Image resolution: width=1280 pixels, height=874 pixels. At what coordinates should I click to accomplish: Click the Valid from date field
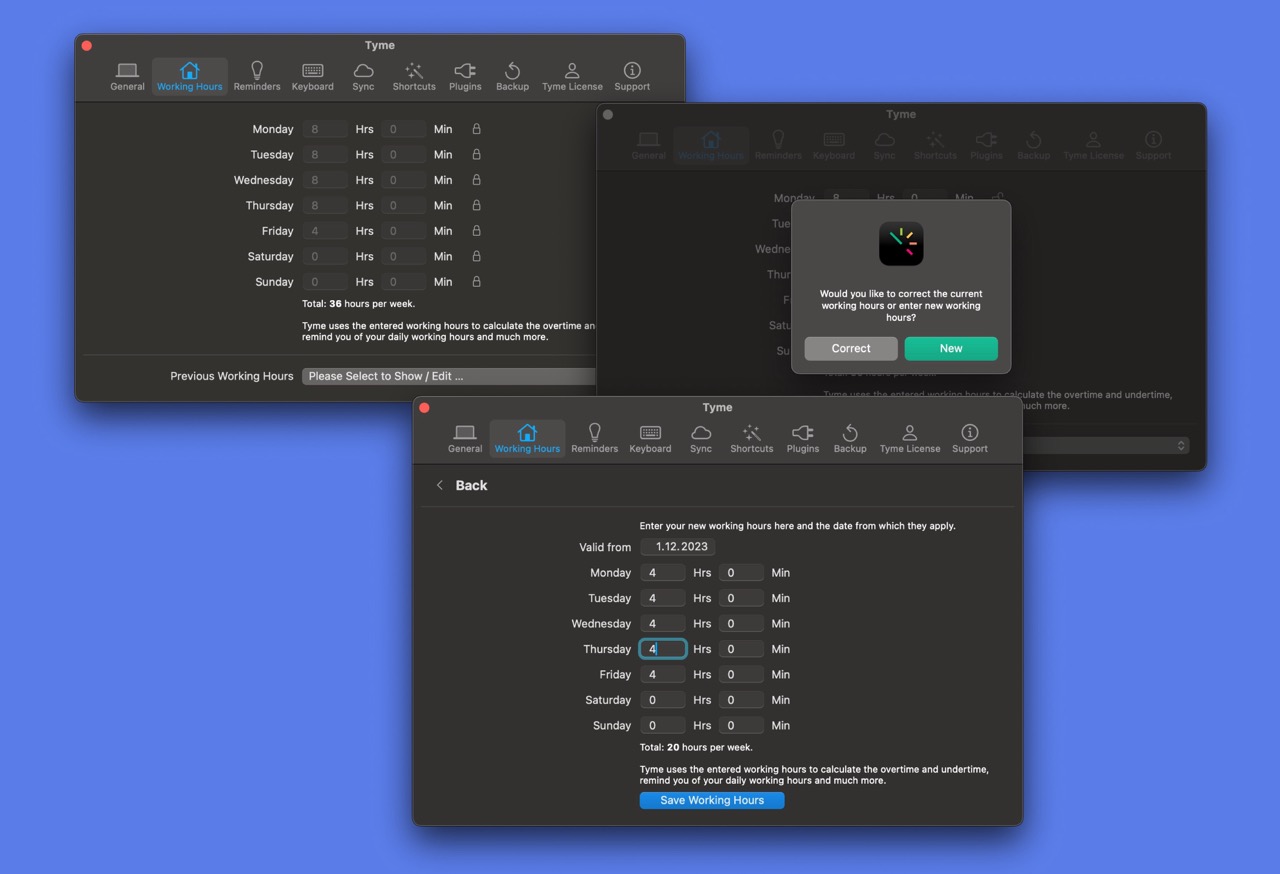point(678,547)
